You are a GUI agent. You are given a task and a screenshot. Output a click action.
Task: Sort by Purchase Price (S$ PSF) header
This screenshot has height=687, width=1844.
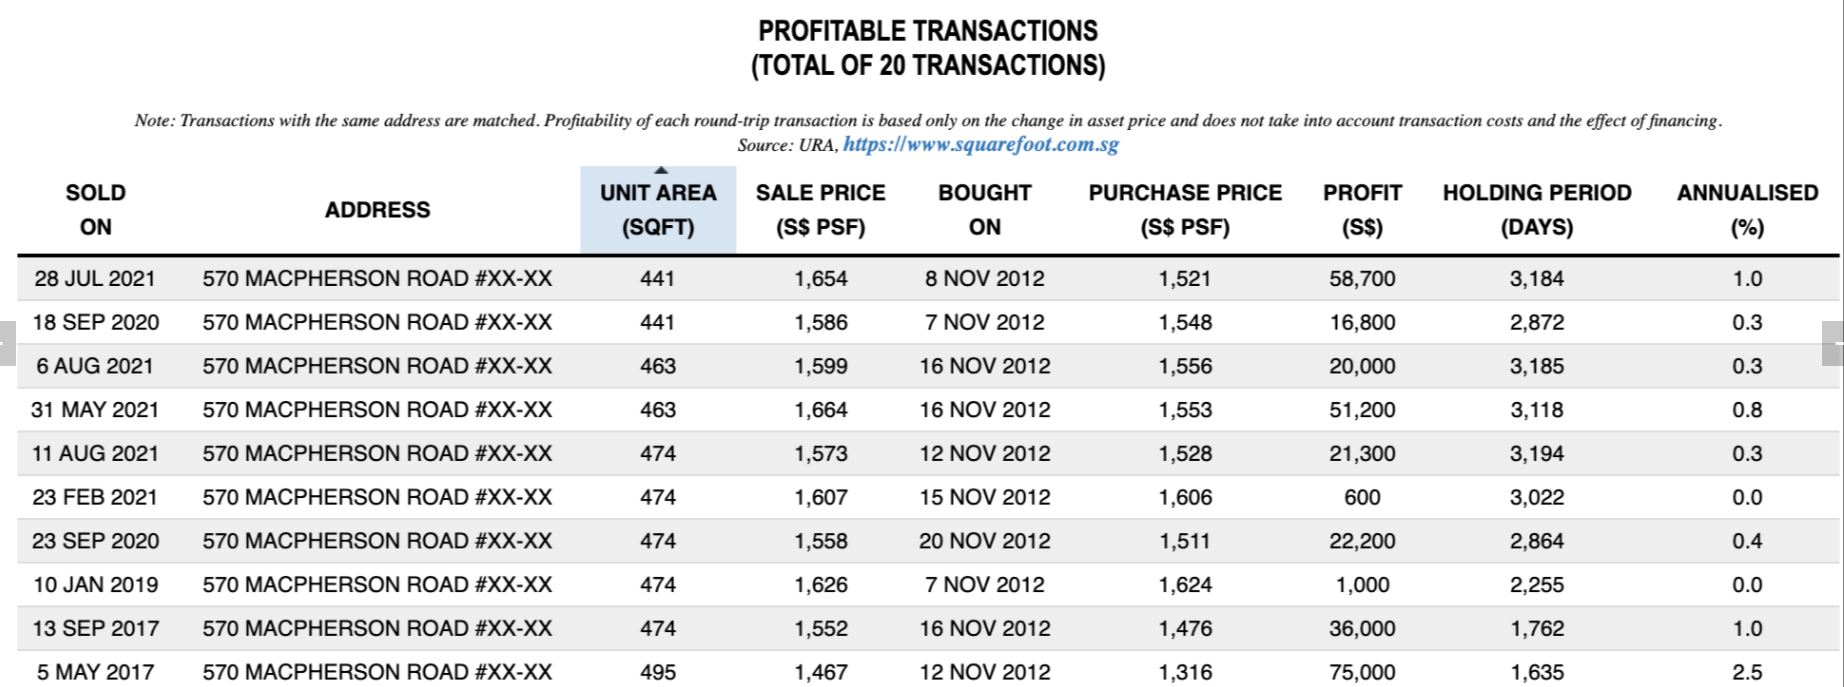[x=1185, y=210]
